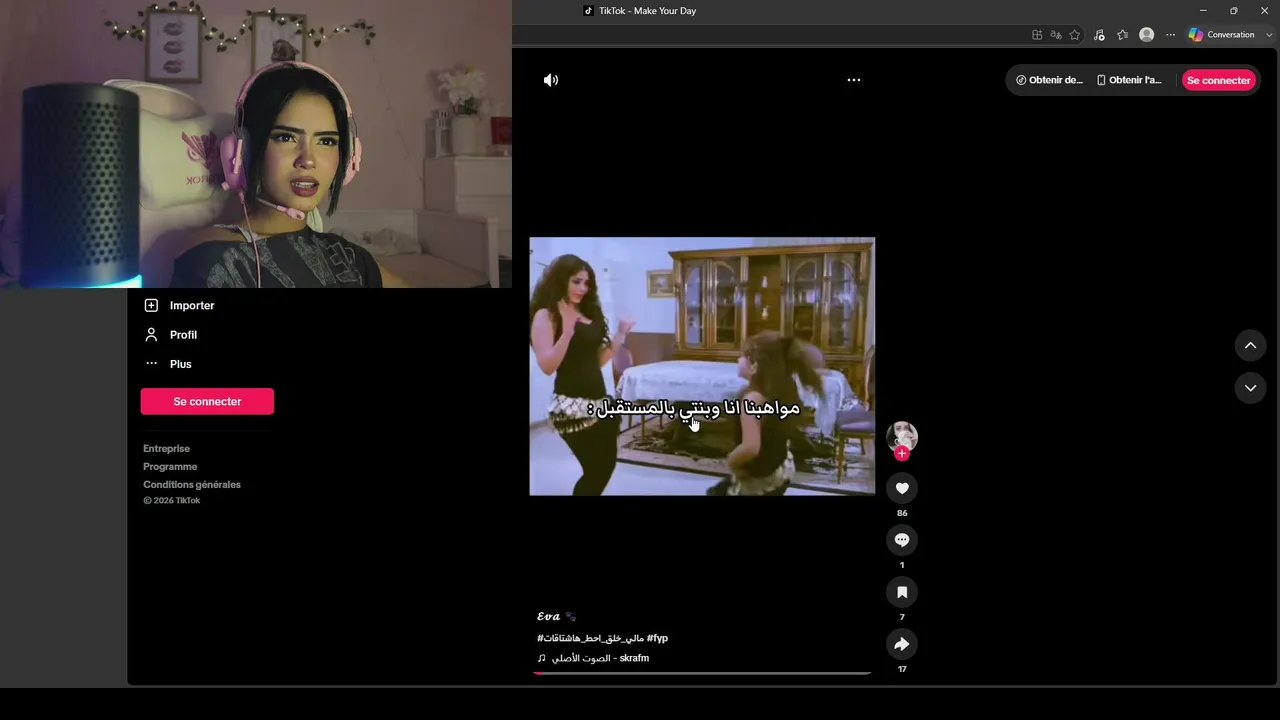The image size is (1280, 720).
Task: Share the video with the arrow icon
Action: (902, 644)
